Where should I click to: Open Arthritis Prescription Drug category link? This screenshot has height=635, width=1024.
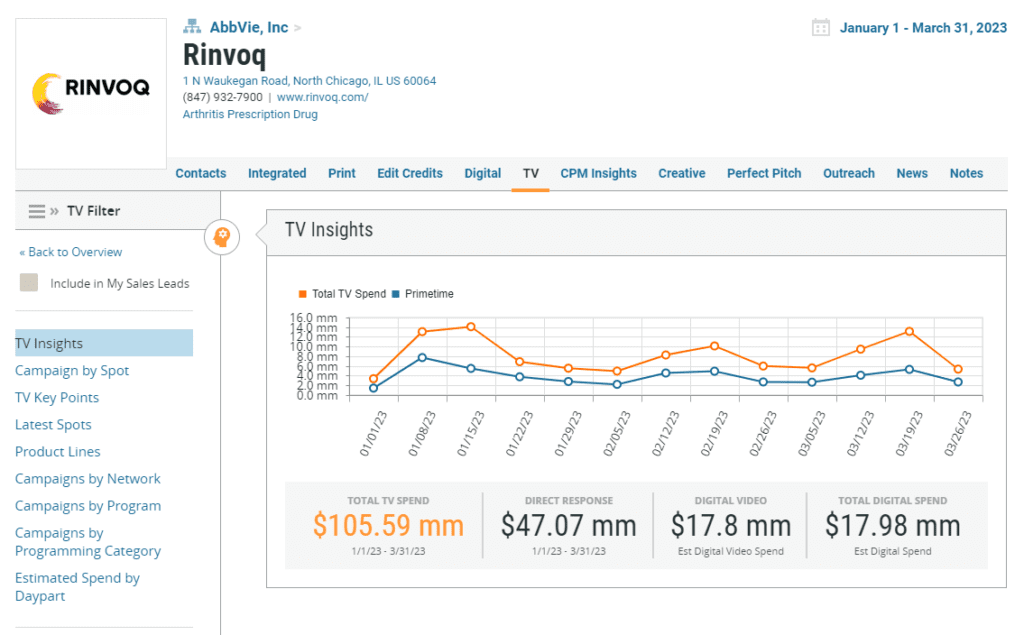point(250,114)
